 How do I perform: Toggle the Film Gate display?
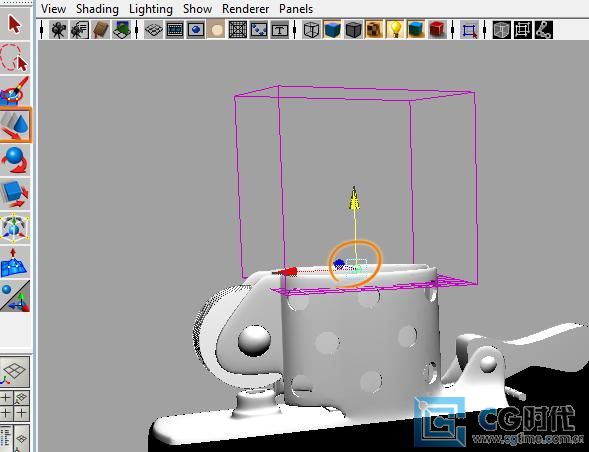coord(175,30)
